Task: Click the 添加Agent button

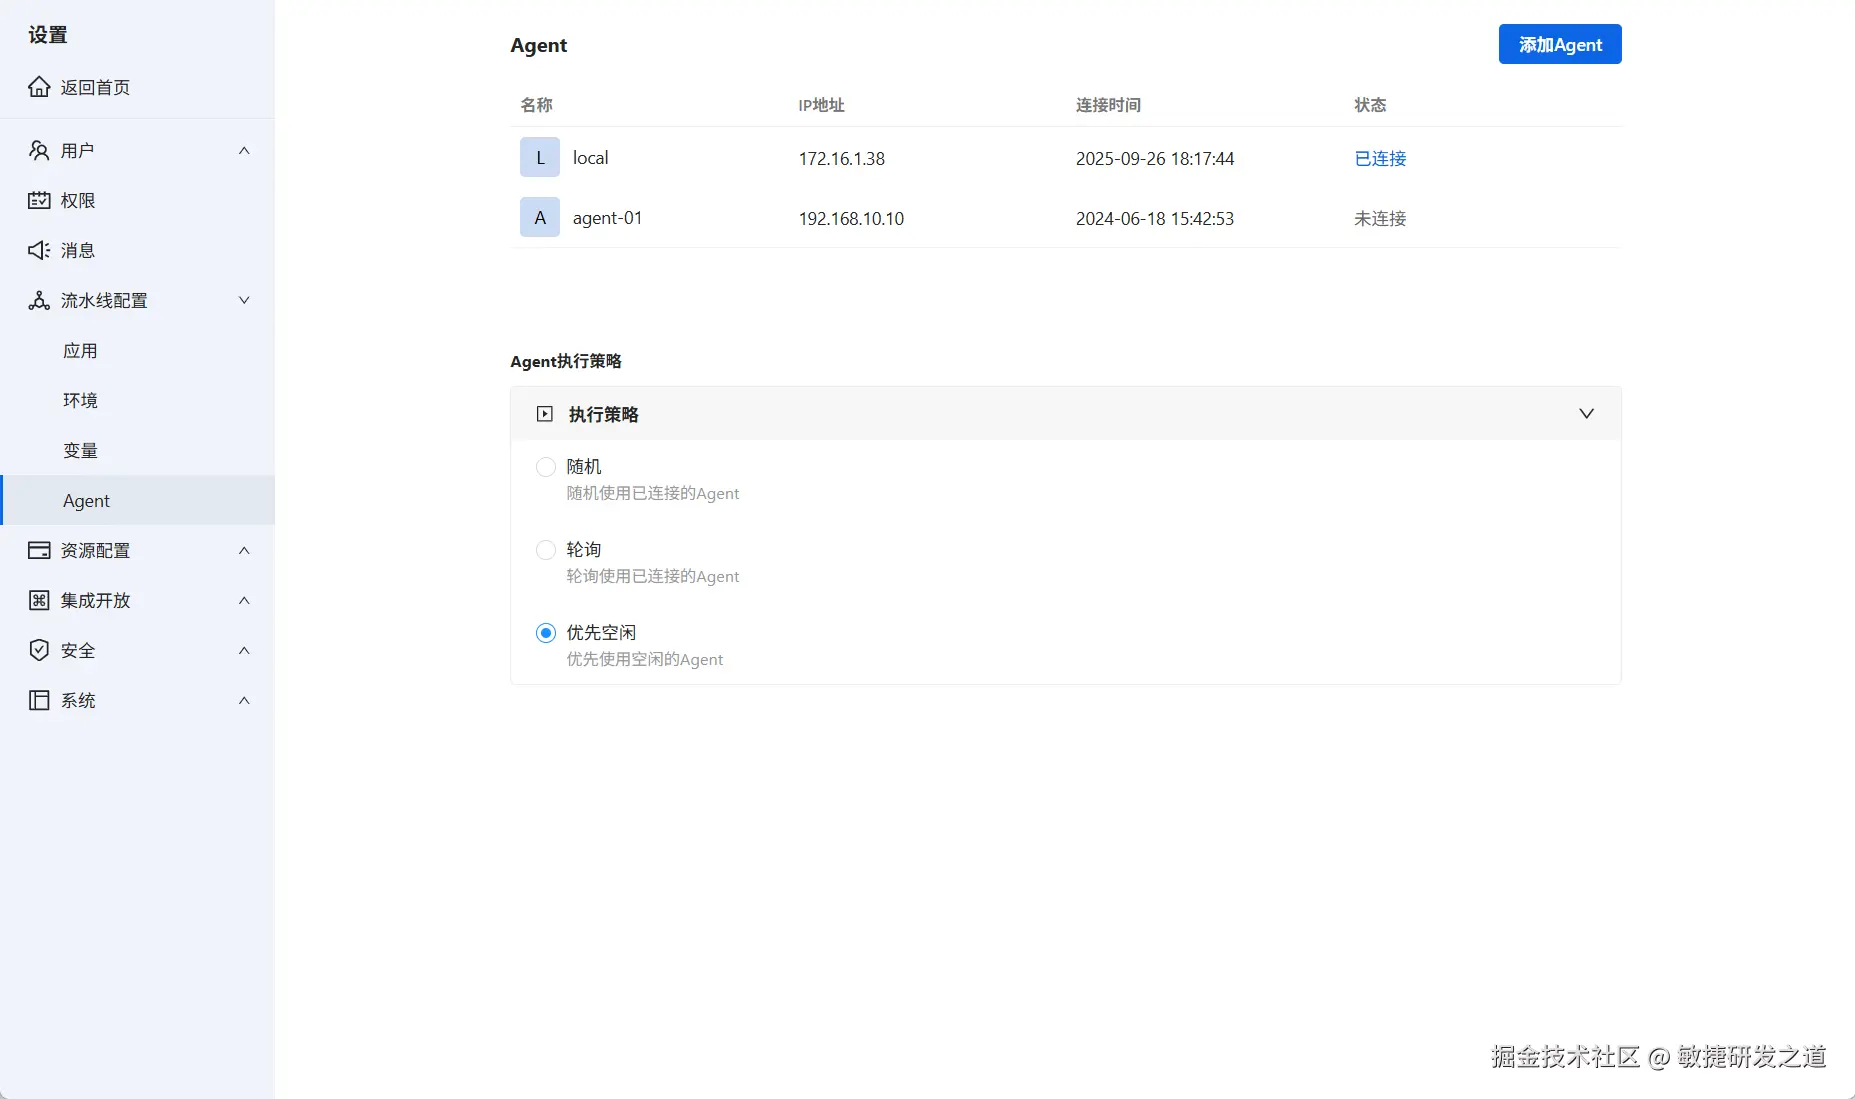Action: tap(1560, 44)
